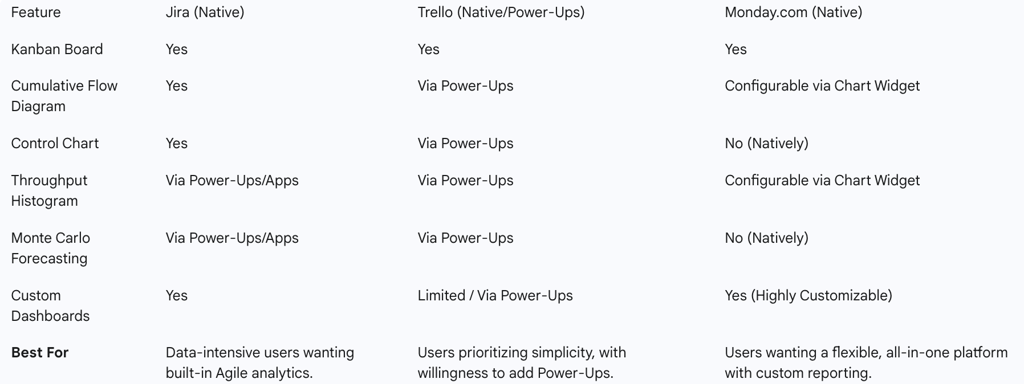Click Monday.com's Cumulative Flow Chart Widget cell
Viewport: 1024px width, 384px height.
pos(822,86)
